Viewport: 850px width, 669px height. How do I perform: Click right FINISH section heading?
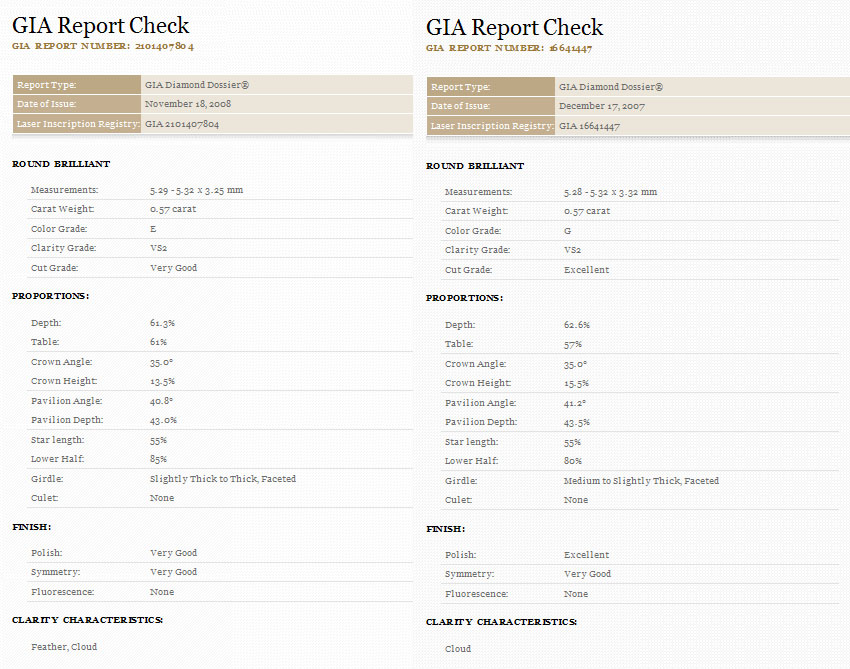[x=446, y=529]
